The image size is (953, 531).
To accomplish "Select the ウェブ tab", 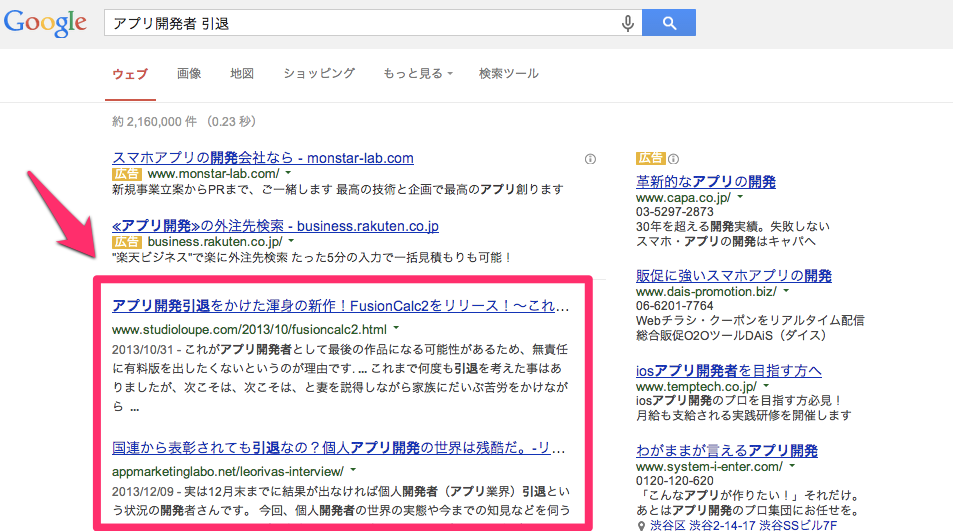I will tap(130, 74).
